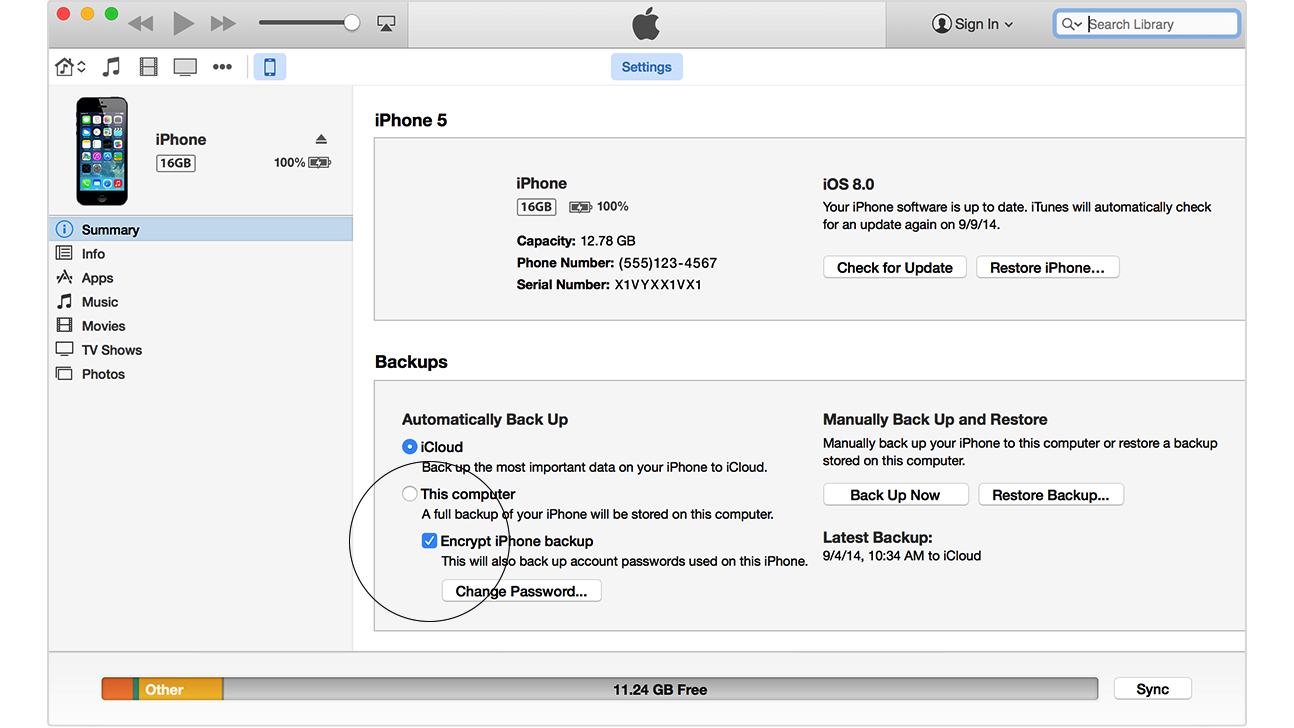The height and width of the screenshot is (728, 1294).
Task: Click the iOS 8.0 version label
Action: [x=848, y=184]
